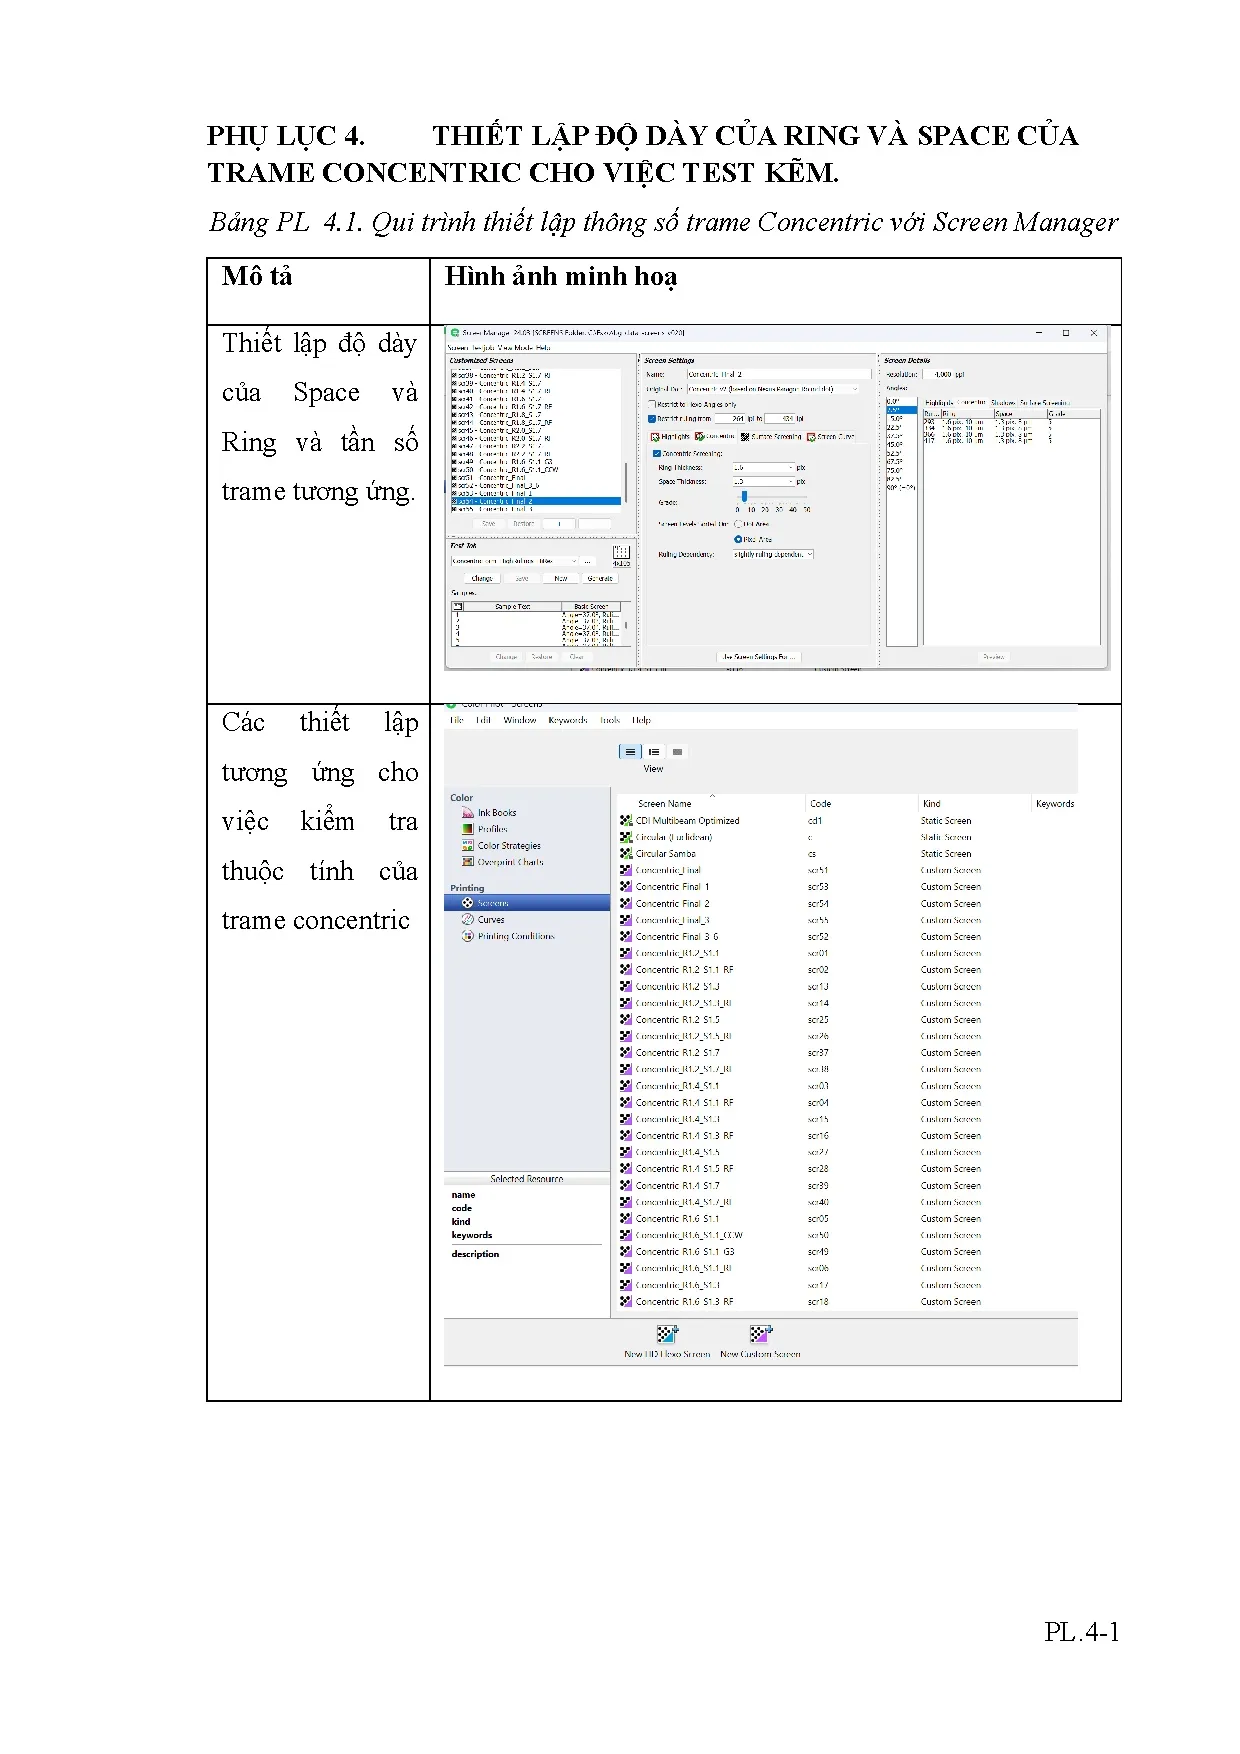Click the Generate button
This screenshot has height=1754, width=1240.
(x=600, y=578)
